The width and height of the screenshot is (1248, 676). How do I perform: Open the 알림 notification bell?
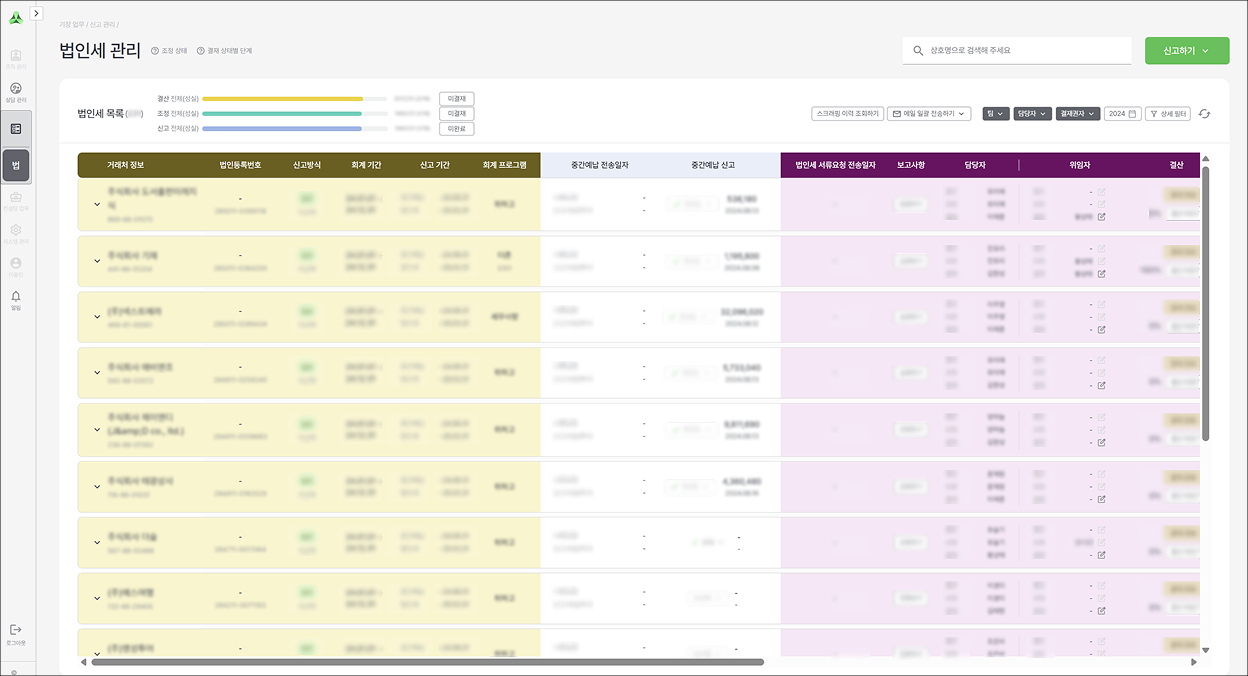click(16, 297)
